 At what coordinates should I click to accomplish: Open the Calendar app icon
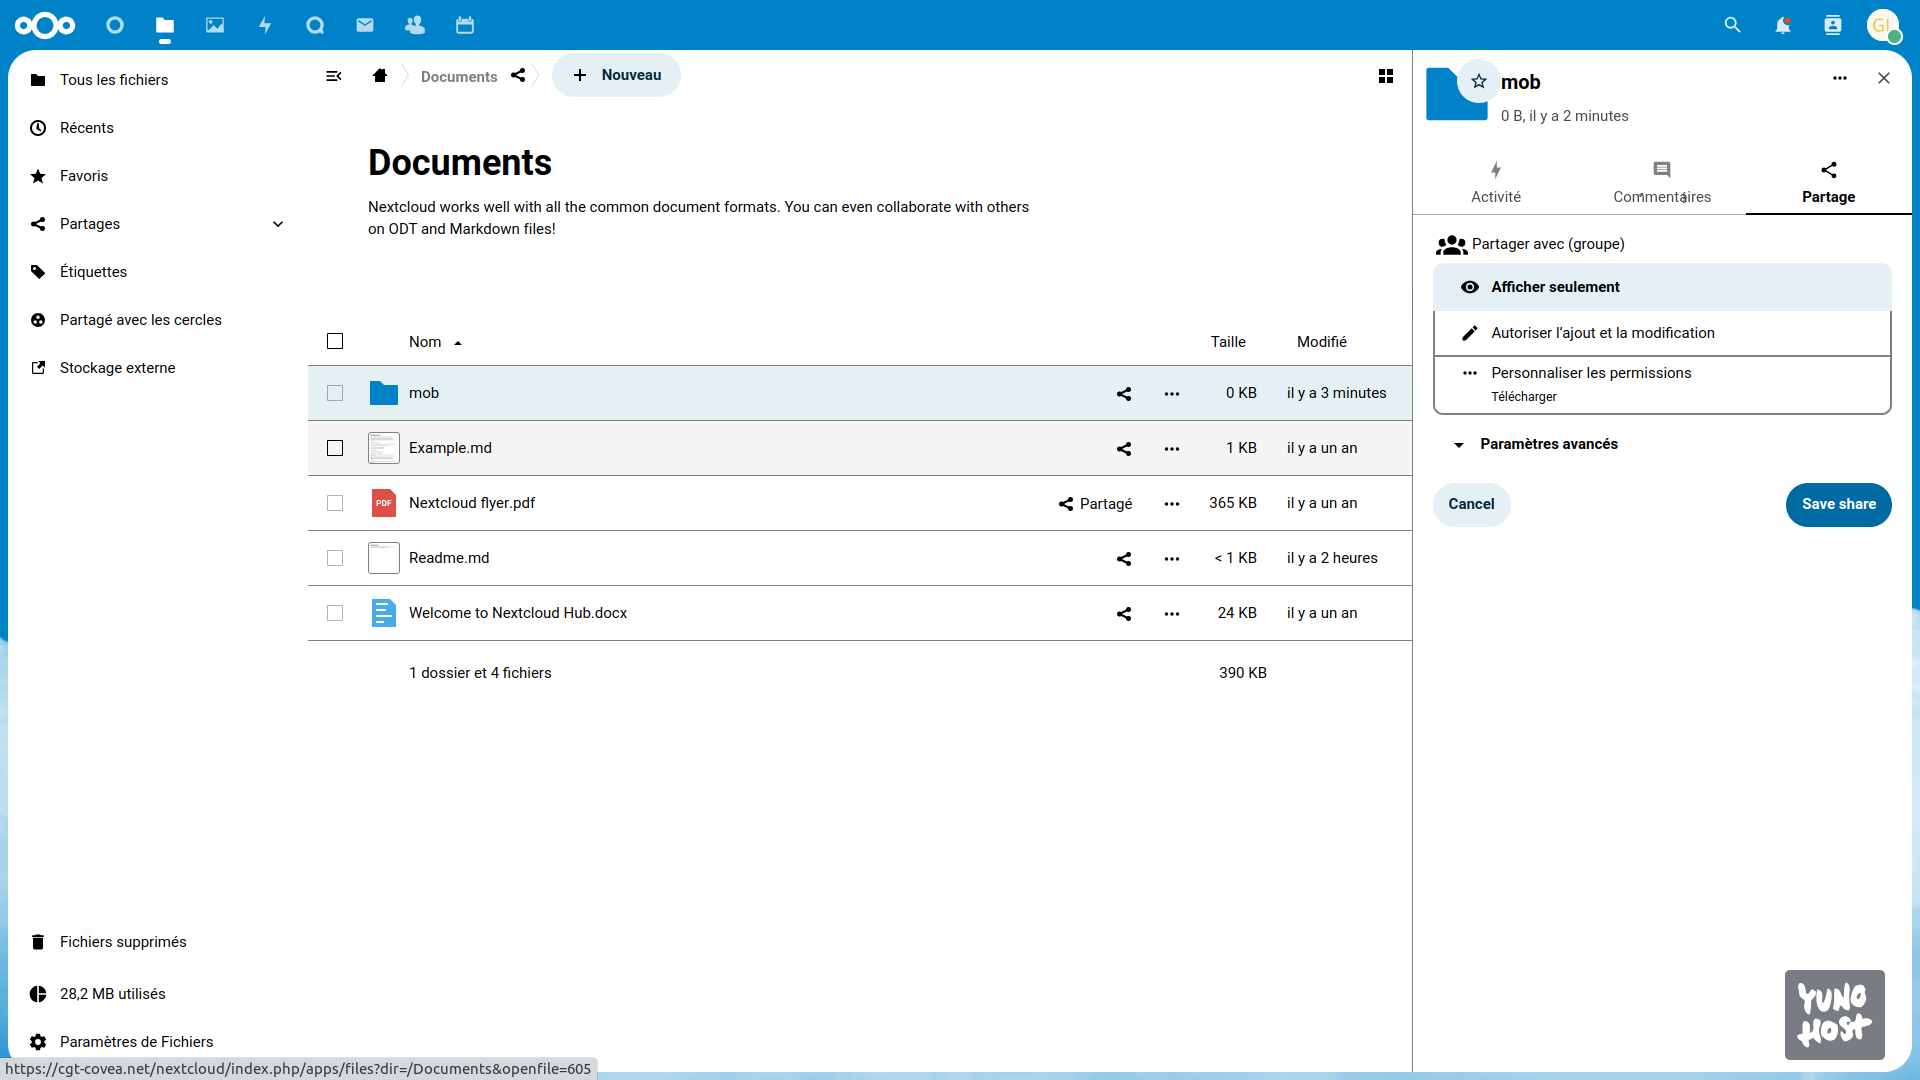point(465,25)
